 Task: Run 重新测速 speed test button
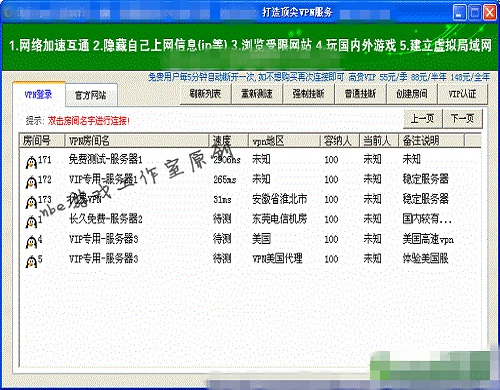[x=257, y=94]
